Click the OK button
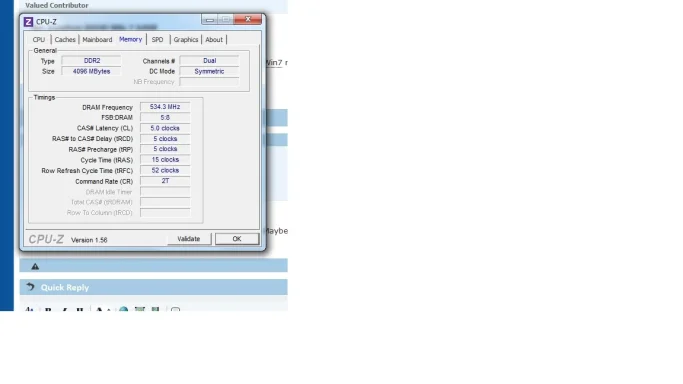Screen dimensions: 683x384 point(237,239)
